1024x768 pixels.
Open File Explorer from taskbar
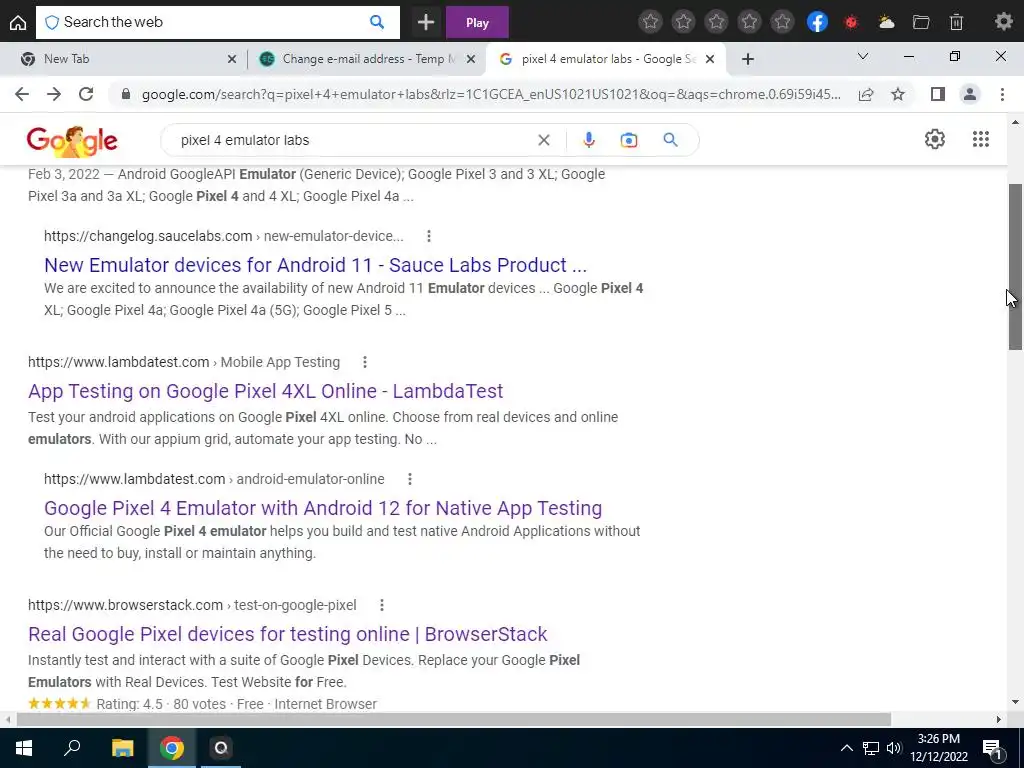click(122, 748)
